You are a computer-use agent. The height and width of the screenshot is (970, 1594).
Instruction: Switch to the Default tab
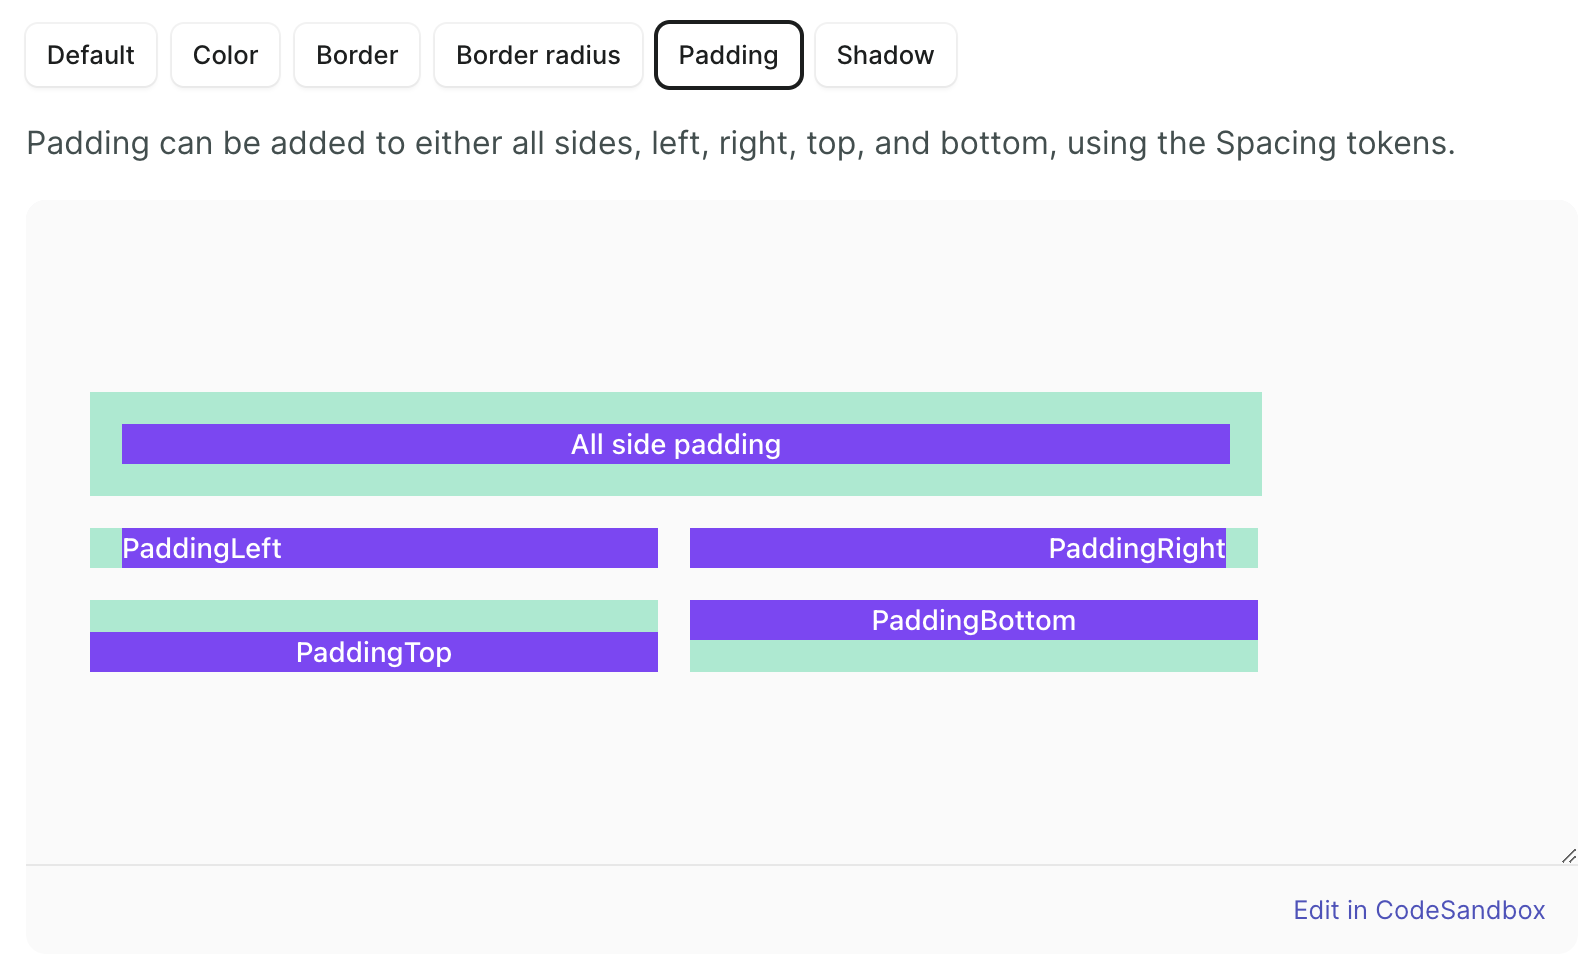91,55
